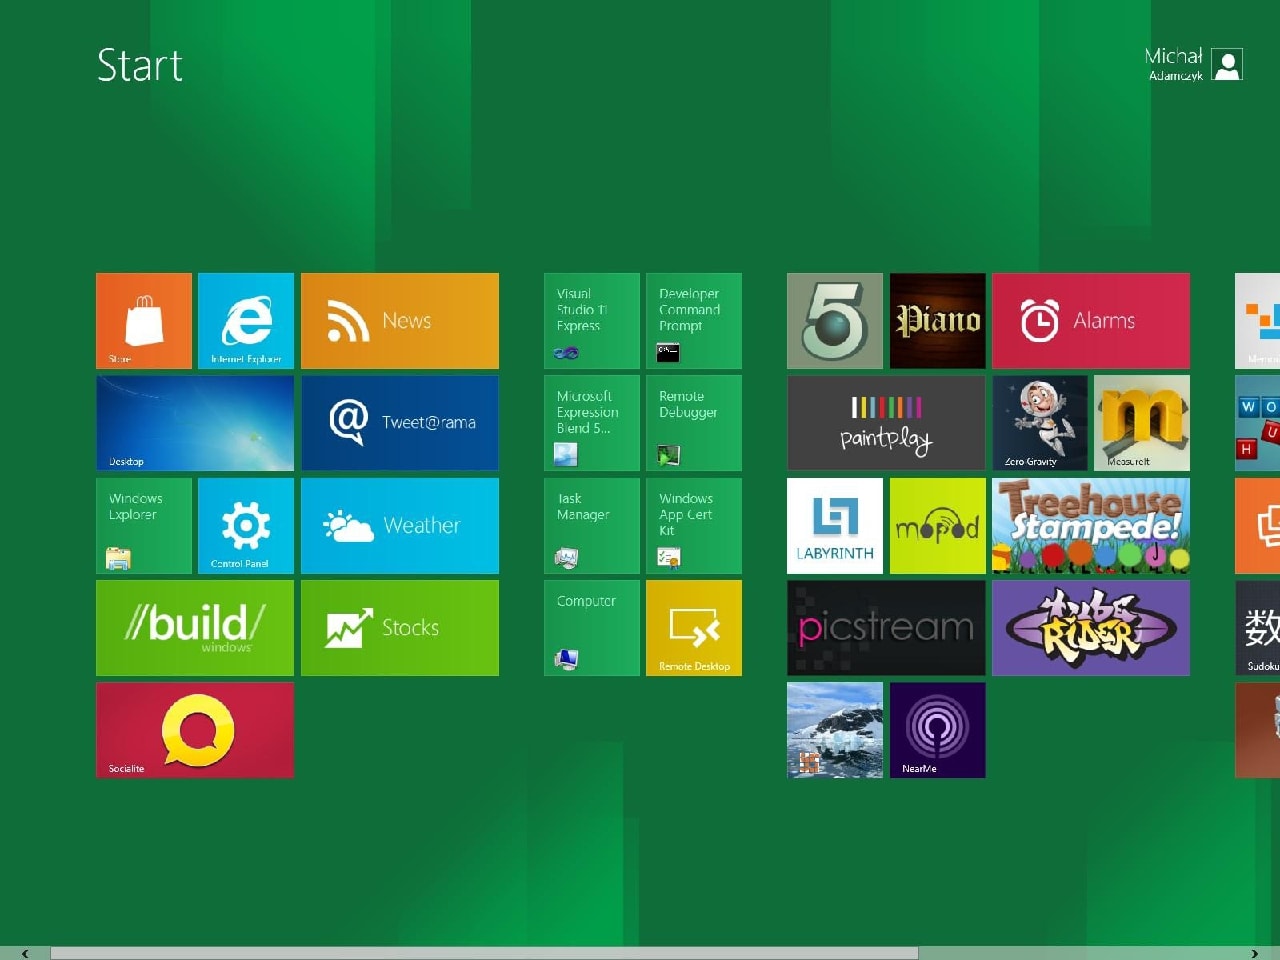Open Task Manager
1280x960 pixels.
(x=590, y=525)
